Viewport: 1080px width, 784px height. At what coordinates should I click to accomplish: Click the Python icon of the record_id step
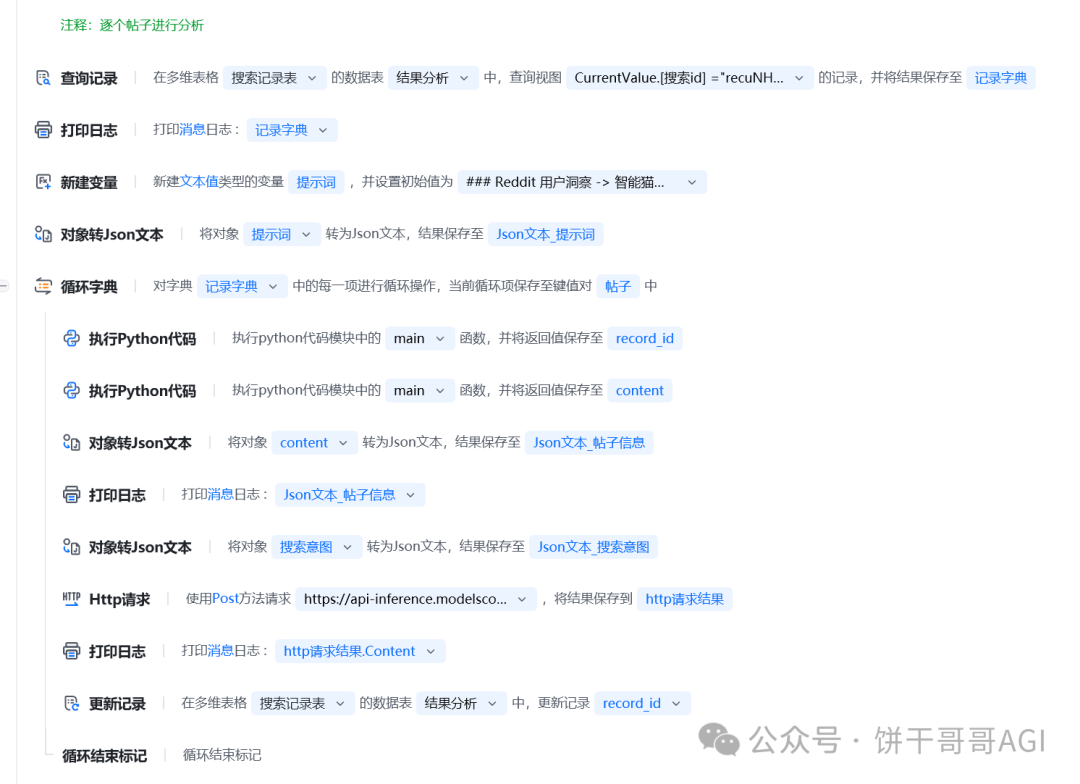coord(72,338)
